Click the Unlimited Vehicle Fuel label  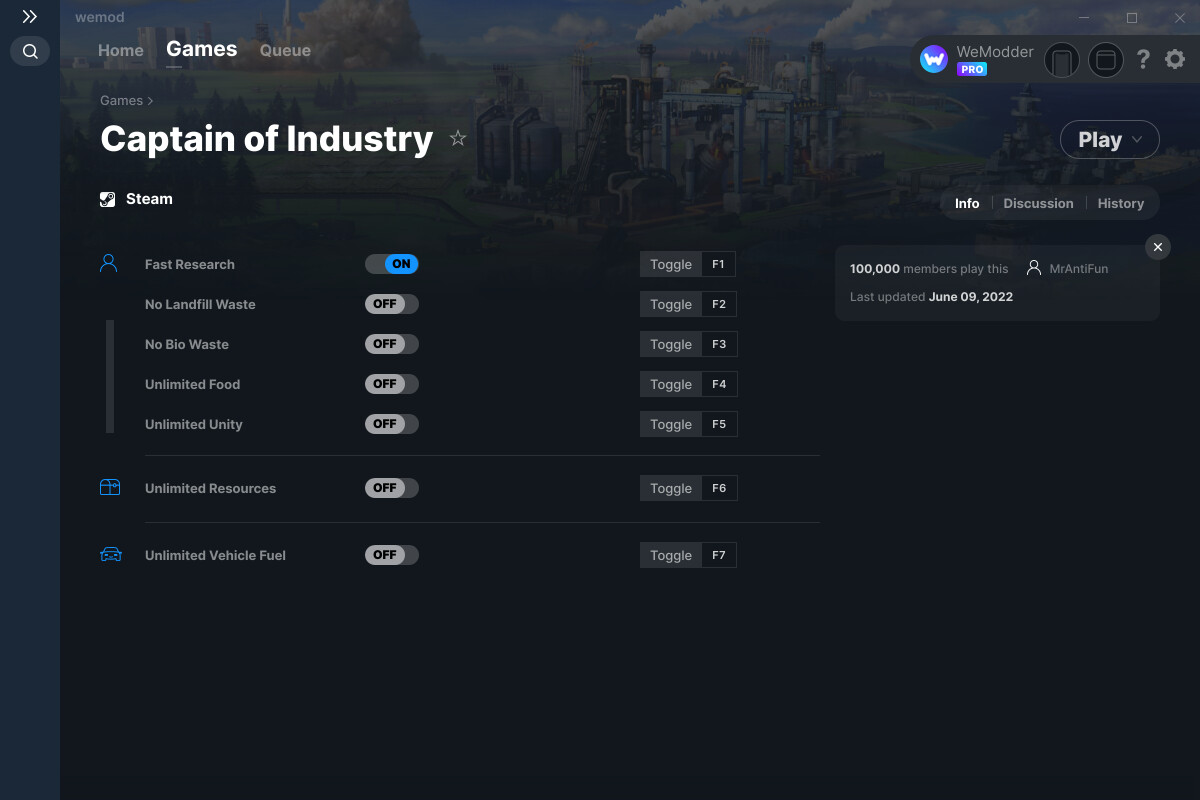(x=215, y=555)
